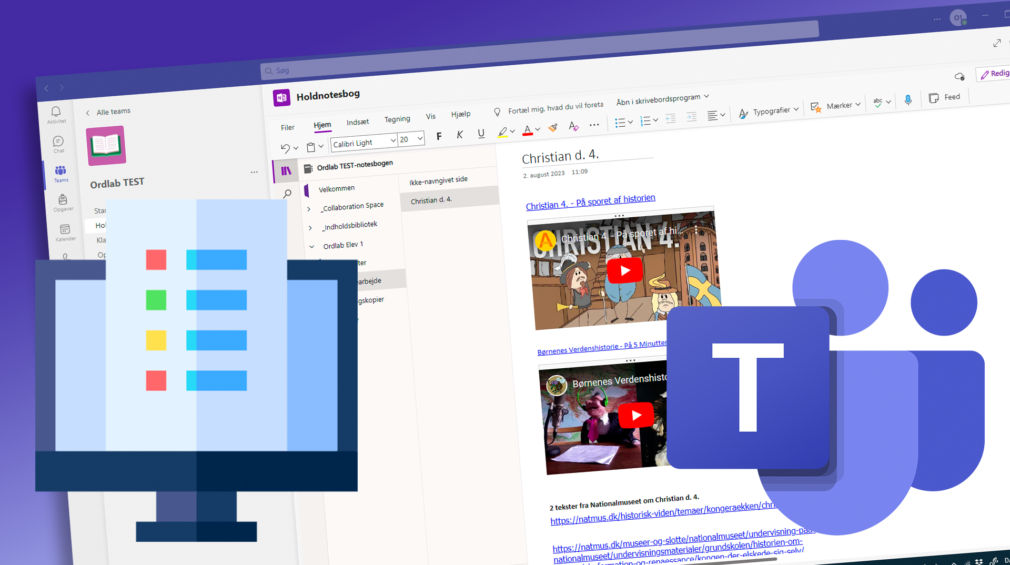Play the Børnenes Verdenshistorie YouTube video
The height and width of the screenshot is (565, 1010).
[x=636, y=416]
